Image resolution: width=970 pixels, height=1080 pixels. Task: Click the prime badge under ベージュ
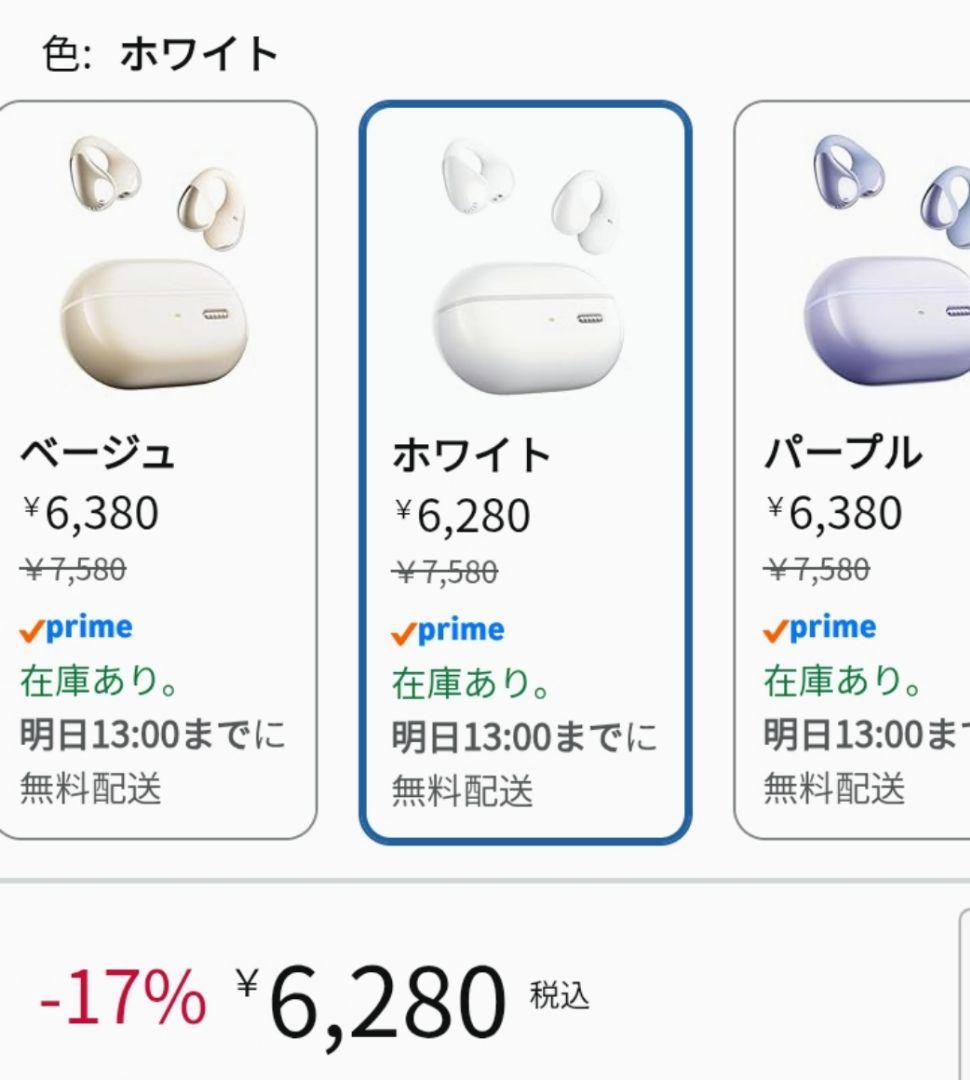point(76,628)
